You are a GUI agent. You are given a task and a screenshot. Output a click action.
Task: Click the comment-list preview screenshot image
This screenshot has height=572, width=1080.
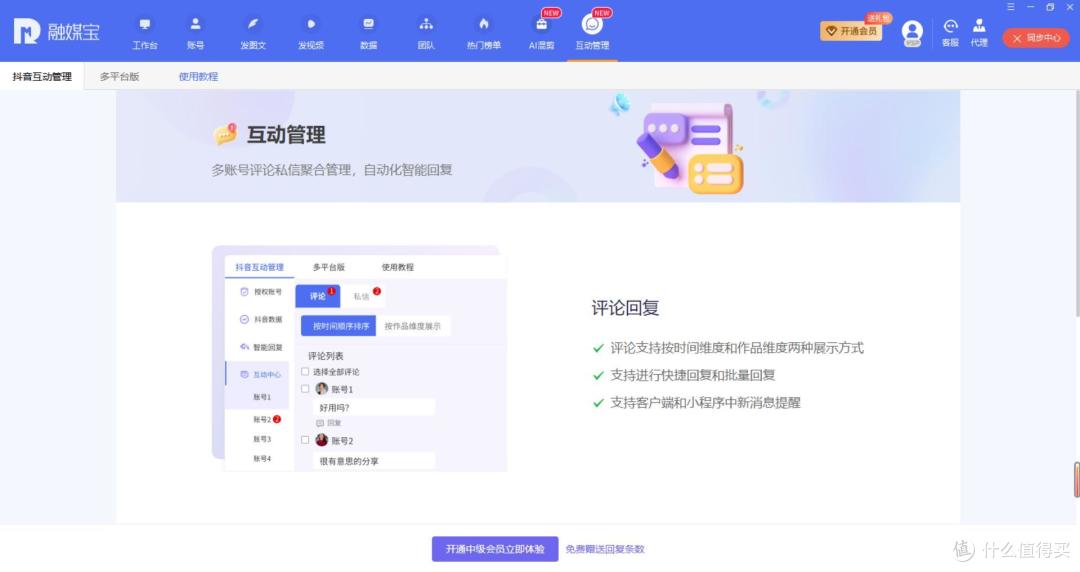pos(360,358)
